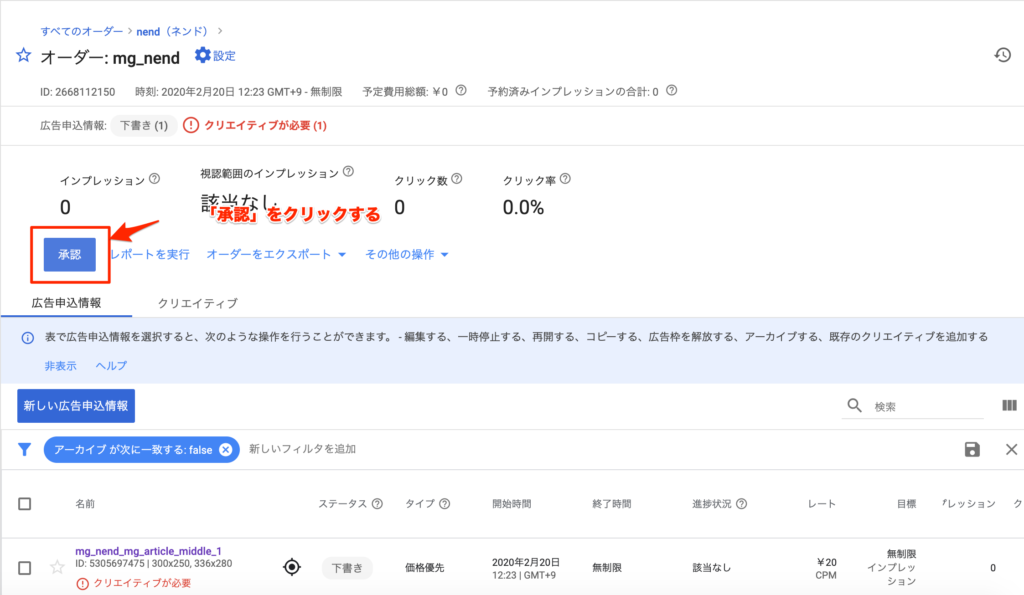Open the クリック率 help icon

565,179
